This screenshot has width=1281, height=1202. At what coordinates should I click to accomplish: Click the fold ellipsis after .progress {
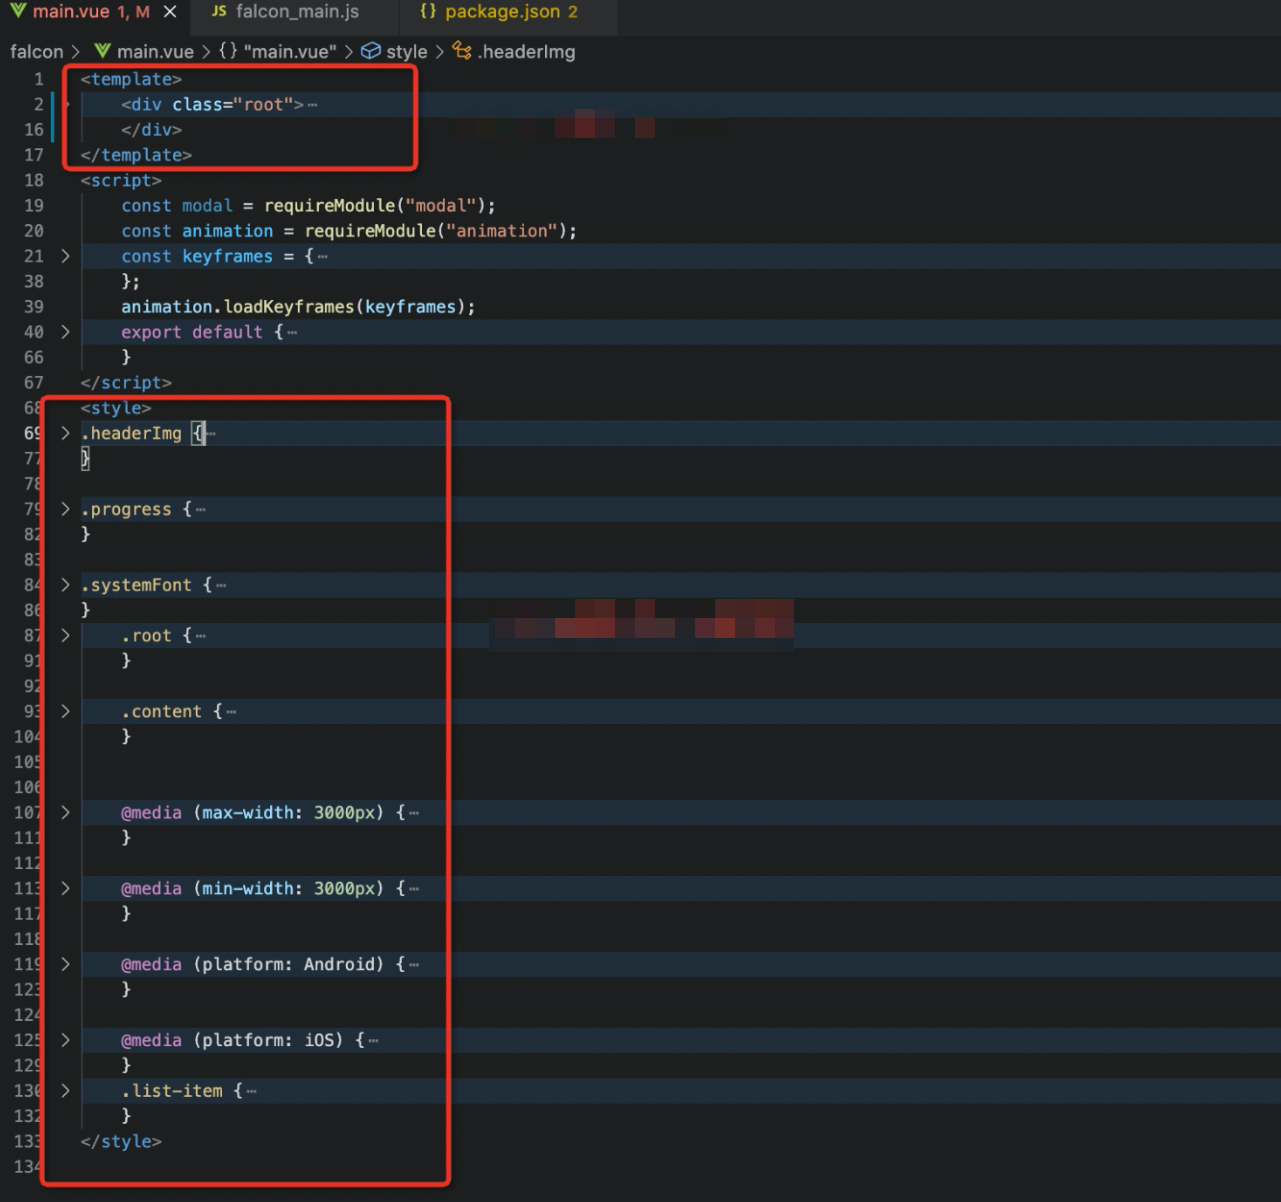[x=201, y=510]
